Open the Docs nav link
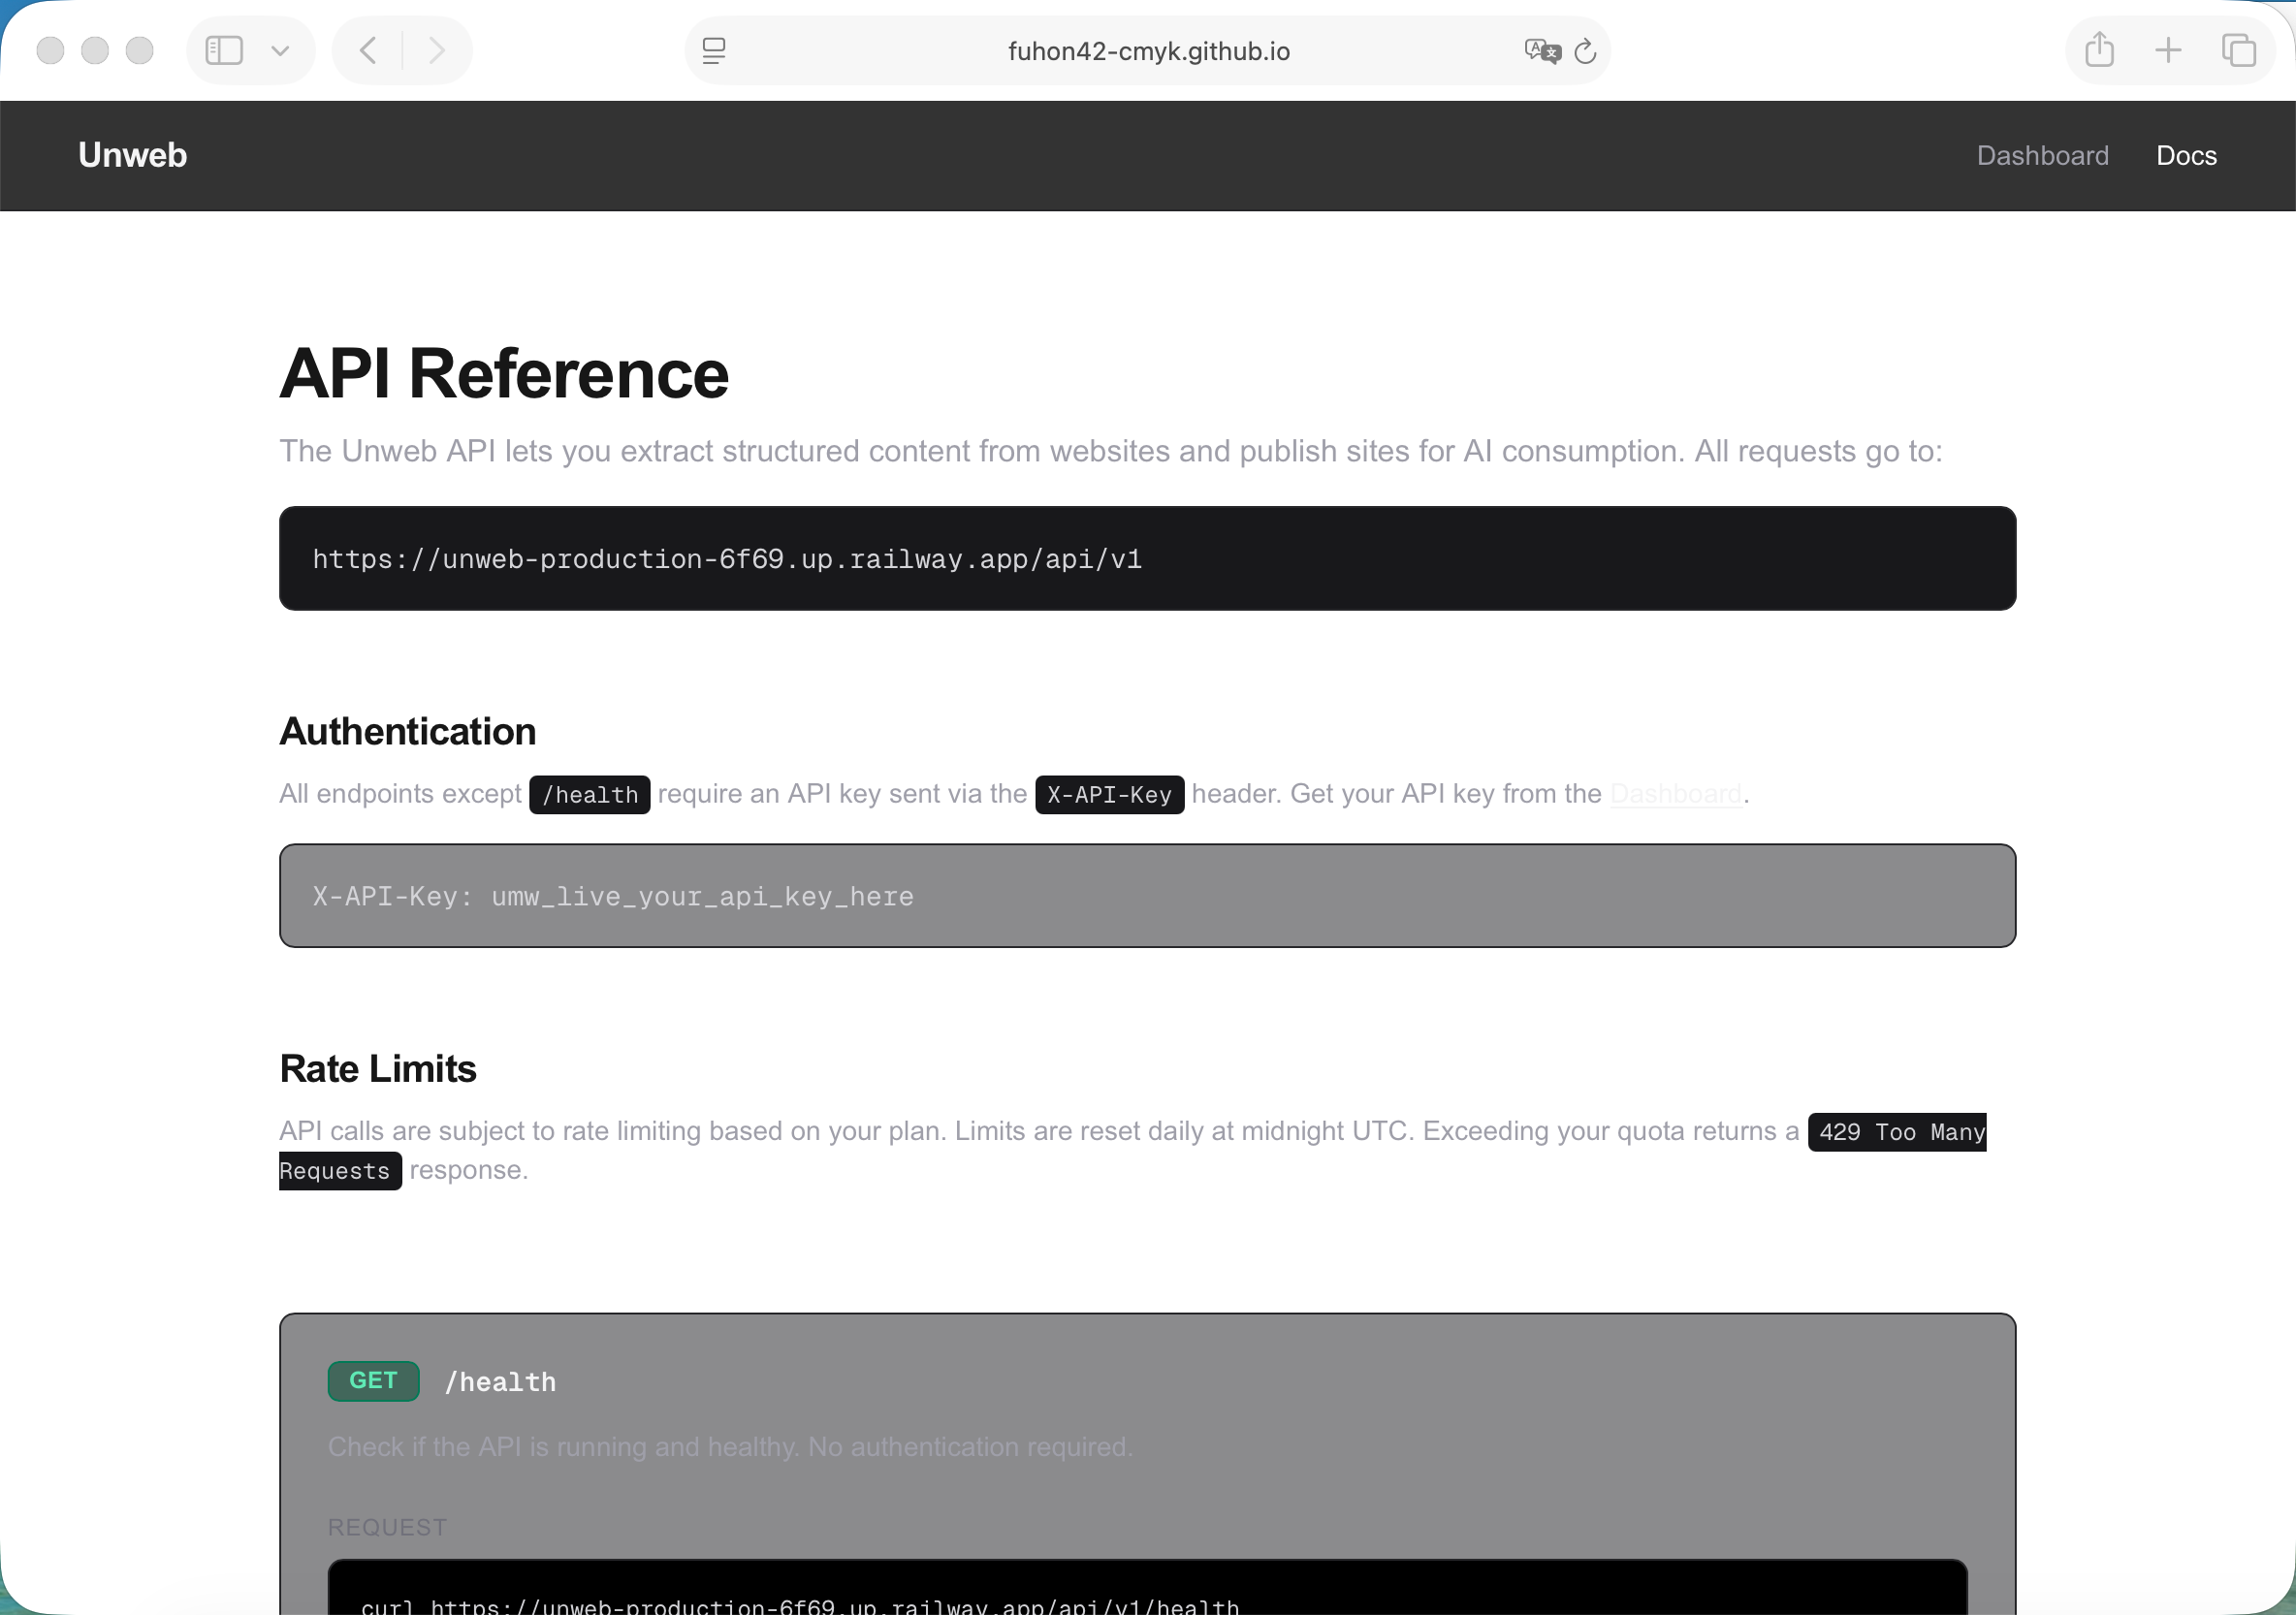 click(x=2186, y=156)
